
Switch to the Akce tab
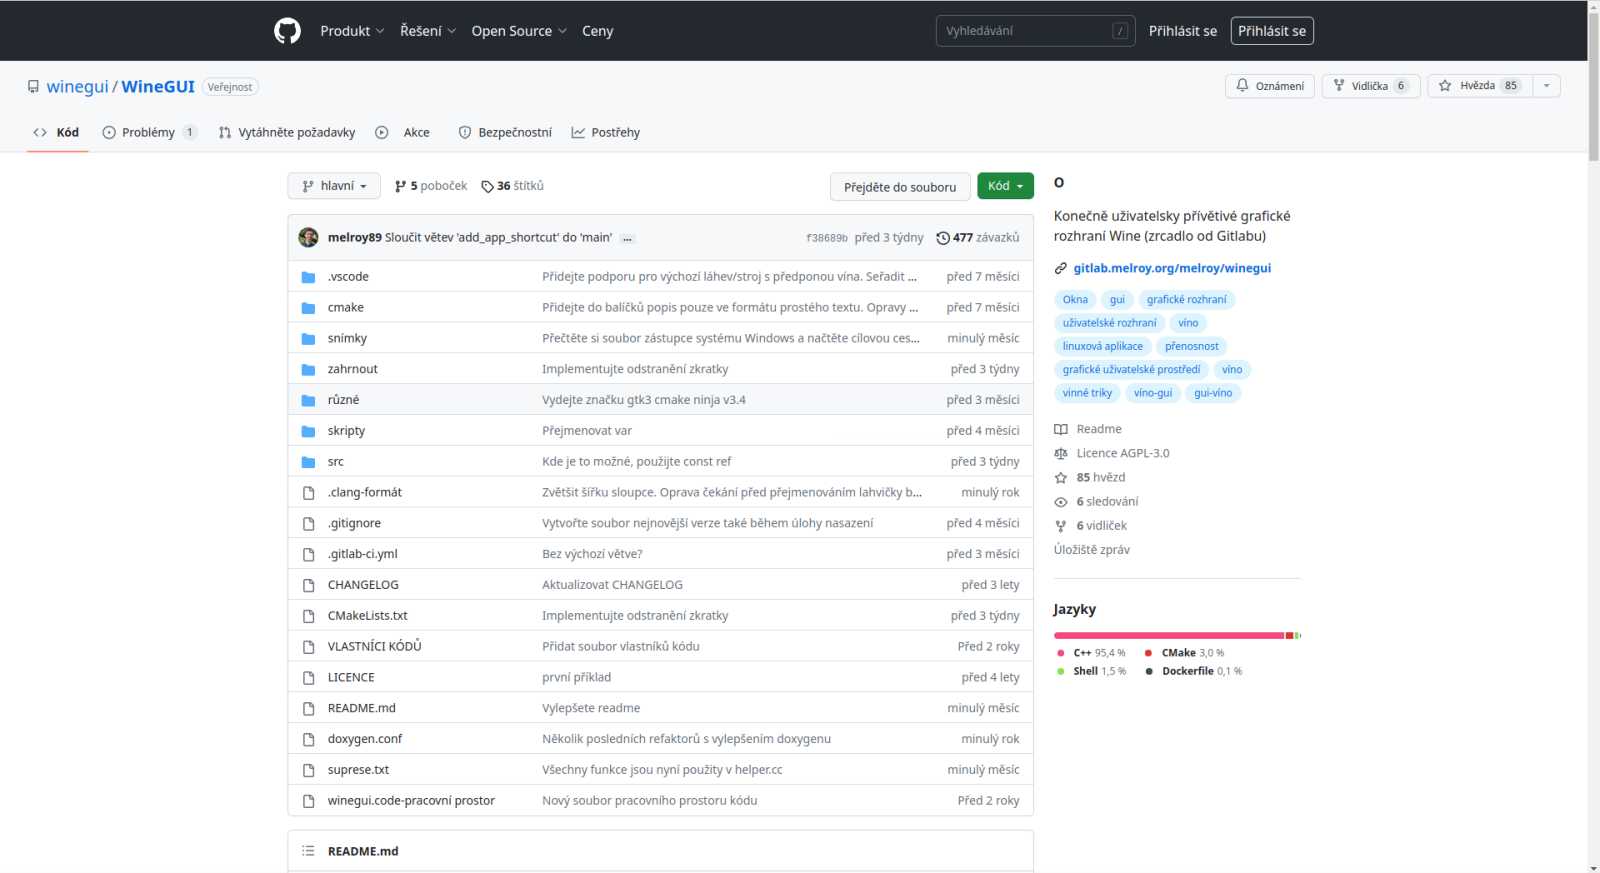coord(403,132)
